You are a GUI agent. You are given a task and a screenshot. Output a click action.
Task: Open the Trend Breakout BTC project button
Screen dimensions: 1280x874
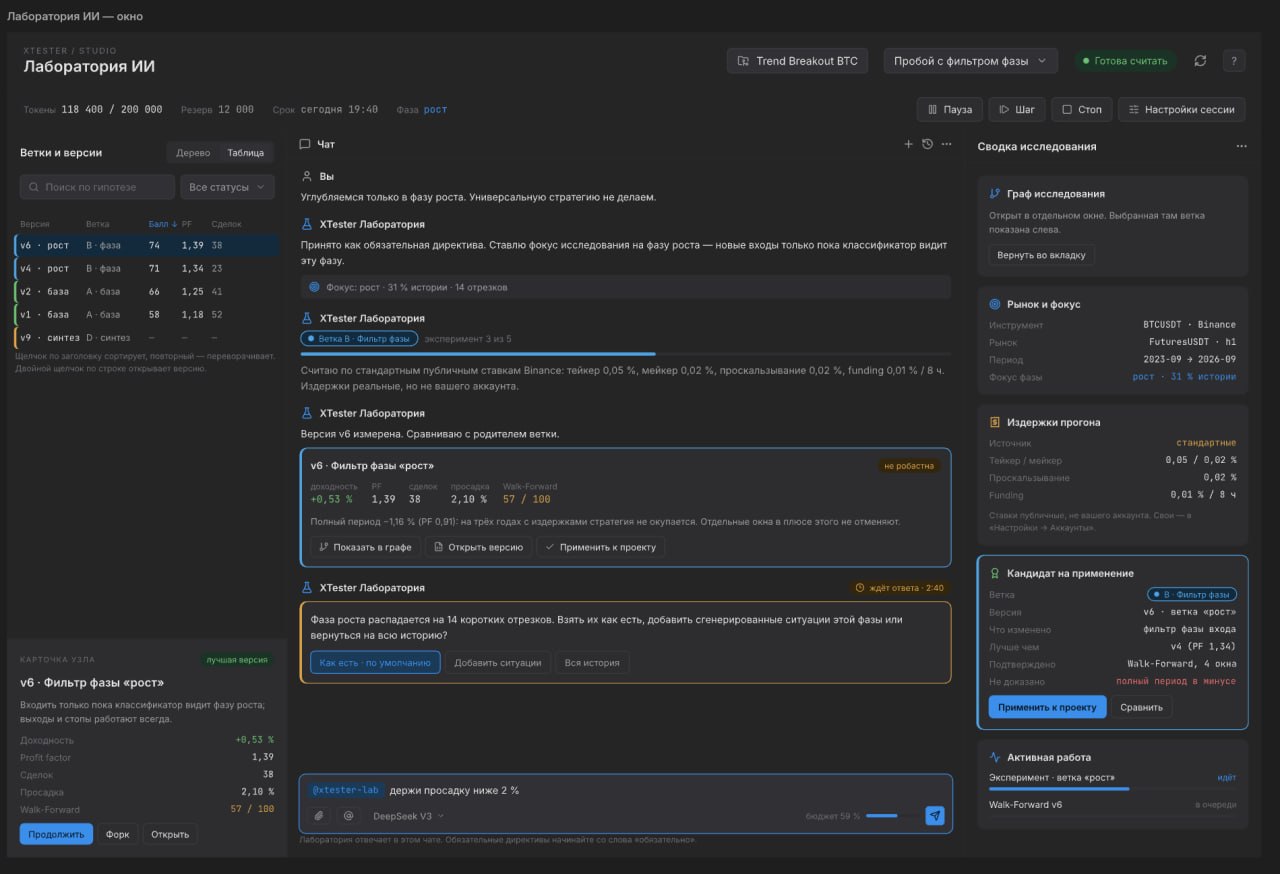797,61
